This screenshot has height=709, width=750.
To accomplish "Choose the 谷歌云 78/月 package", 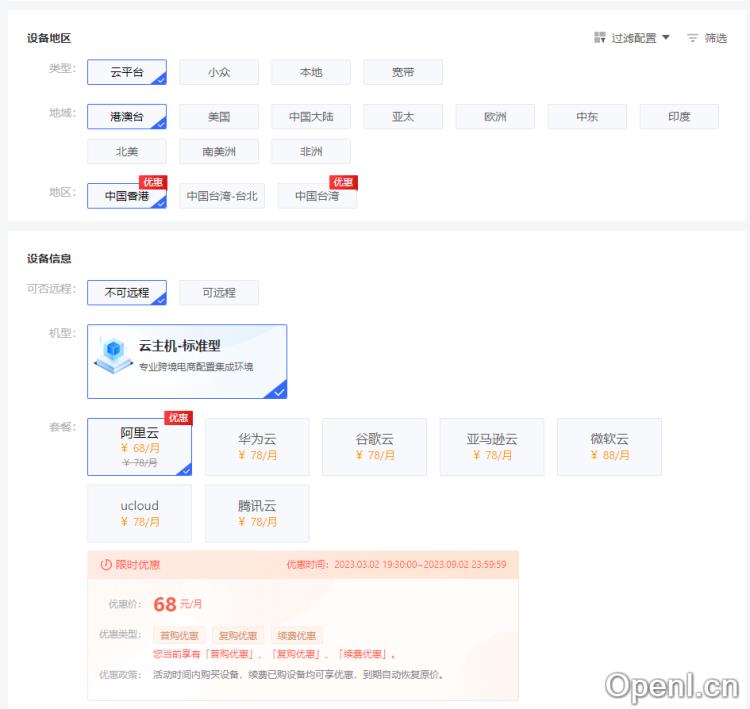I will pos(375,447).
